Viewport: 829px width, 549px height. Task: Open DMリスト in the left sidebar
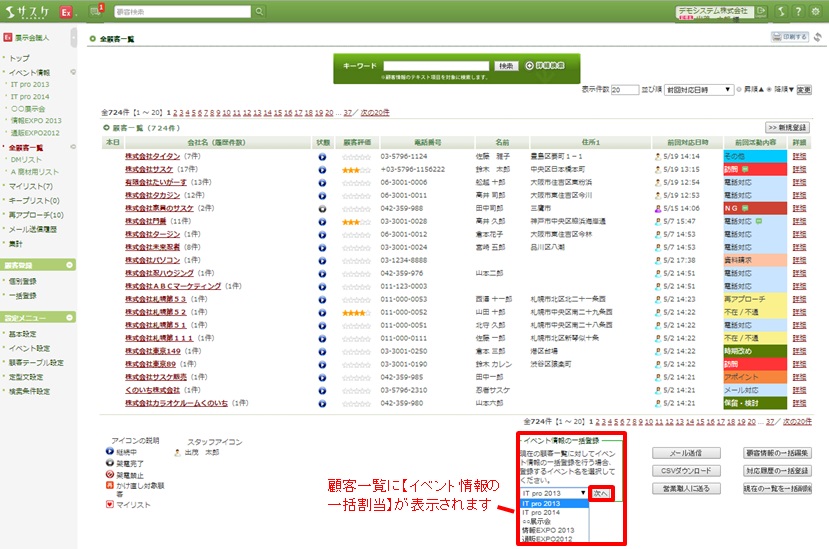point(26,160)
